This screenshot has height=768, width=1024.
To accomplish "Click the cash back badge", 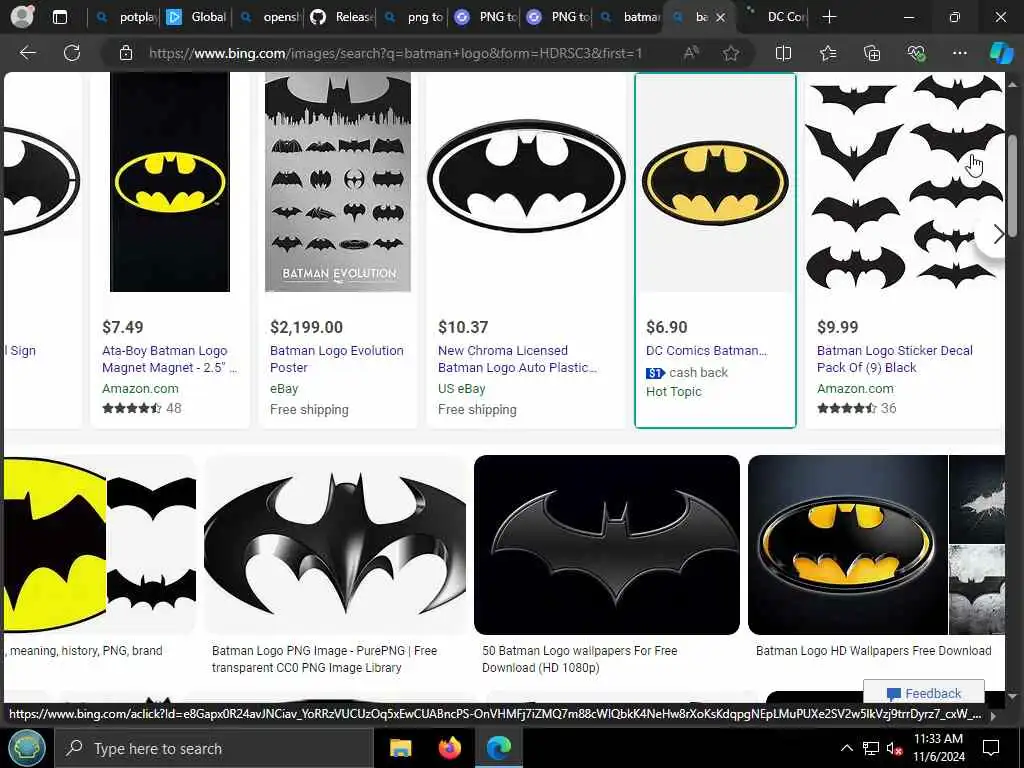I will (687, 373).
